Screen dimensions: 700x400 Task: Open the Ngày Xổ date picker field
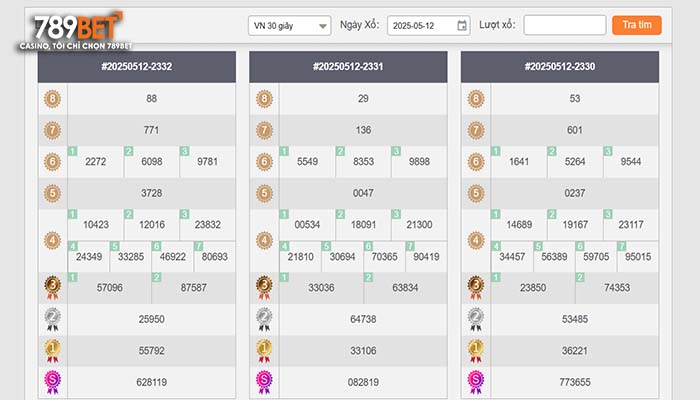pos(429,26)
